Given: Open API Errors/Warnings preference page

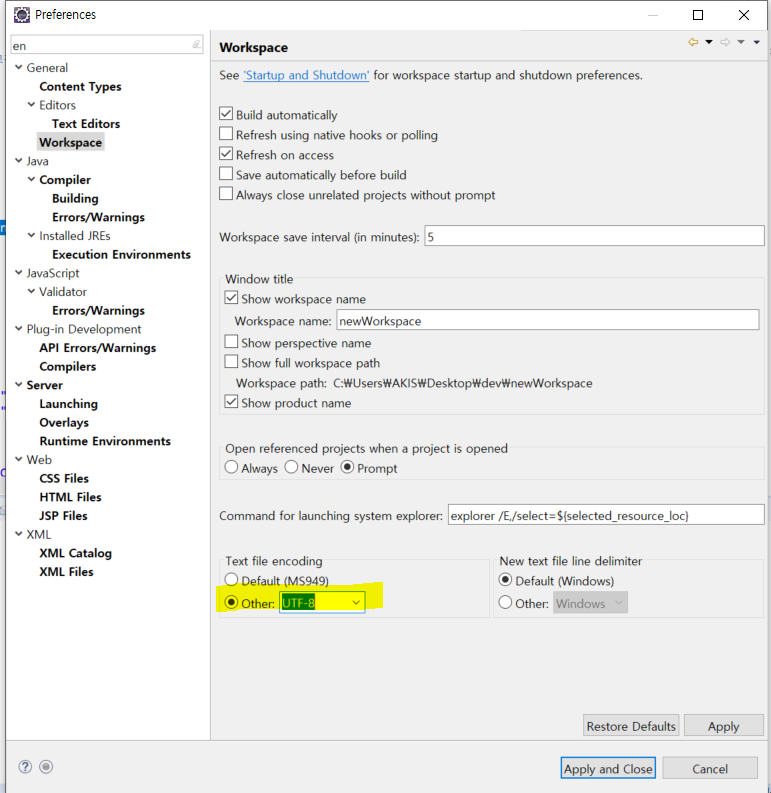Looking at the screenshot, I should 98,348.
